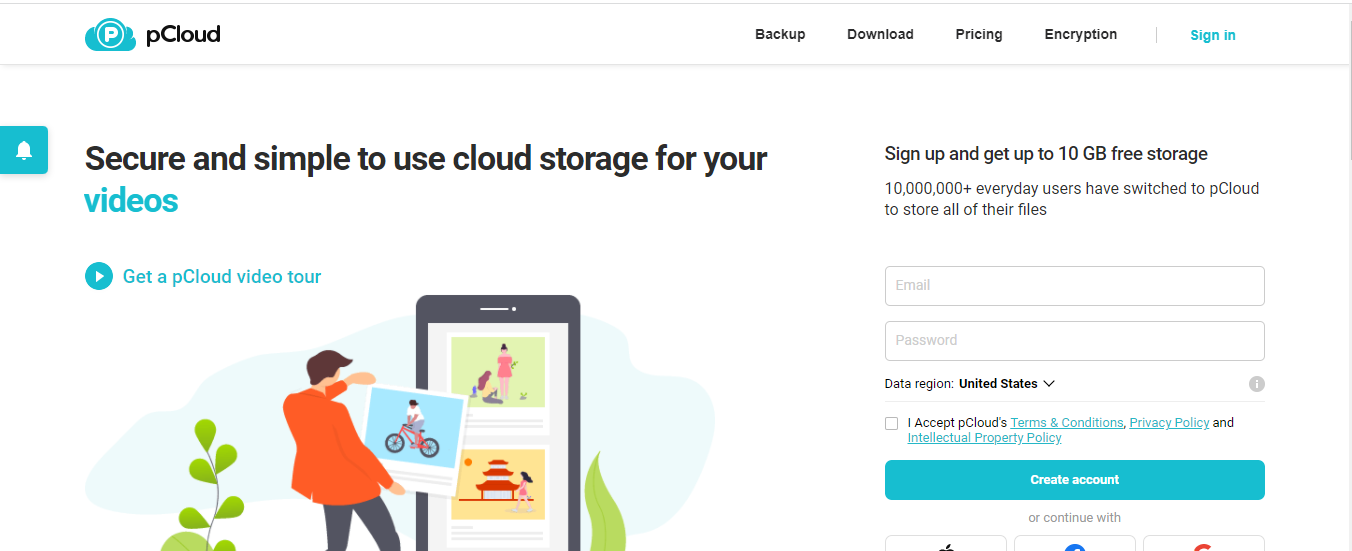Open the Download menu item
This screenshot has height=551, width=1352.
(x=880, y=34)
